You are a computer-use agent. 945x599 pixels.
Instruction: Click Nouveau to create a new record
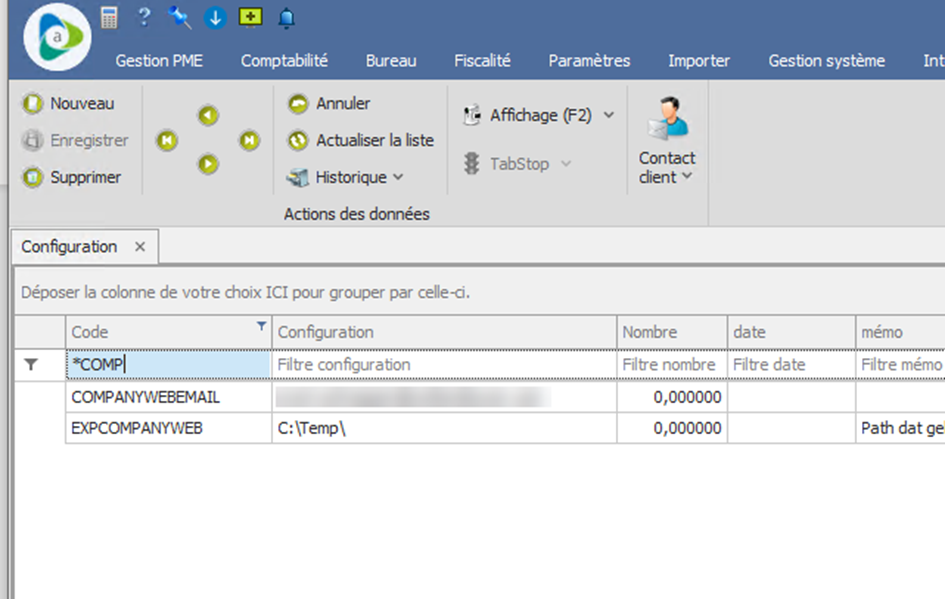(x=68, y=104)
